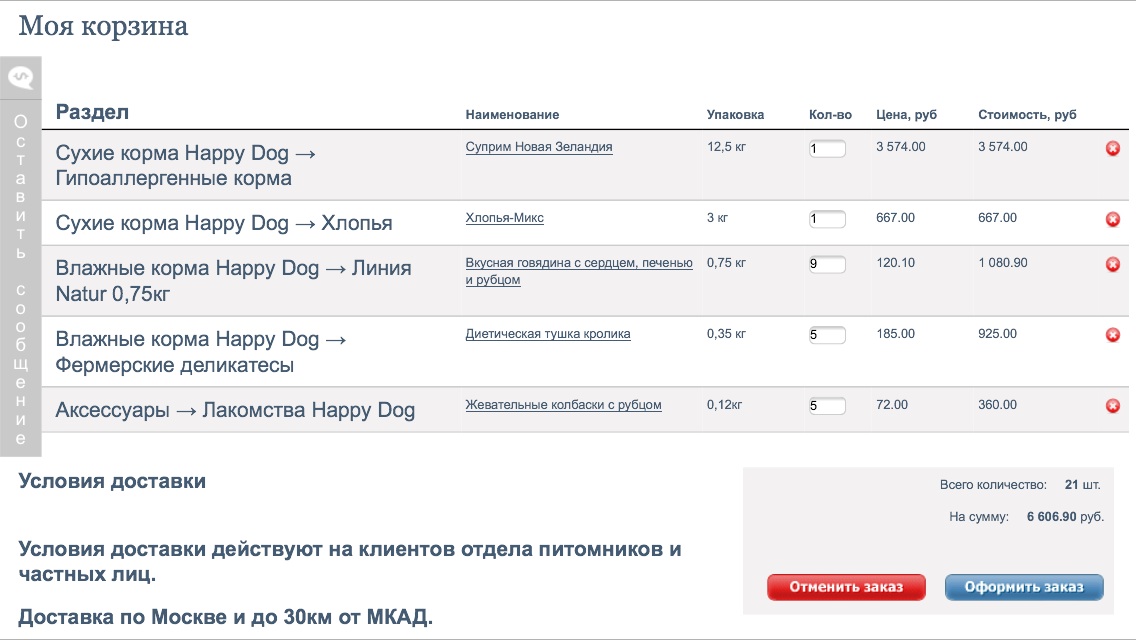Click Сухие корма Happy Dog → Хлопья text
Image resolution: width=1136 pixels, height=640 pixels.
pos(224,223)
